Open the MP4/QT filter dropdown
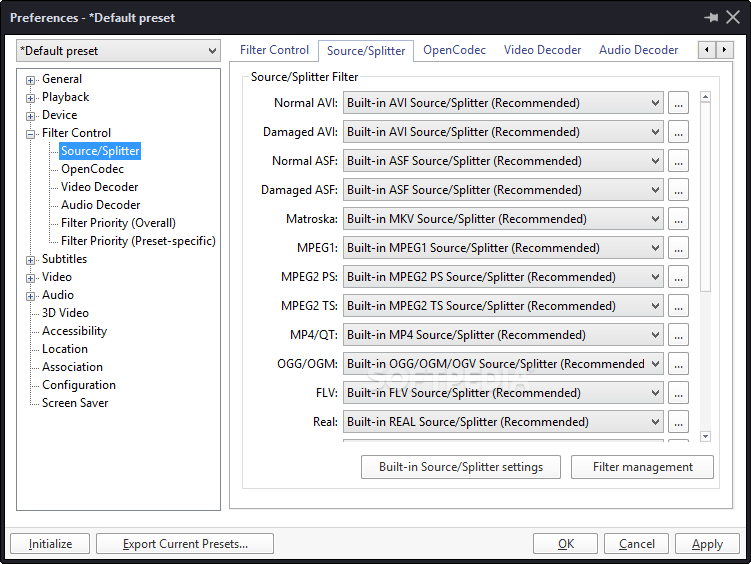The image size is (751, 564). (x=503, y=335)
